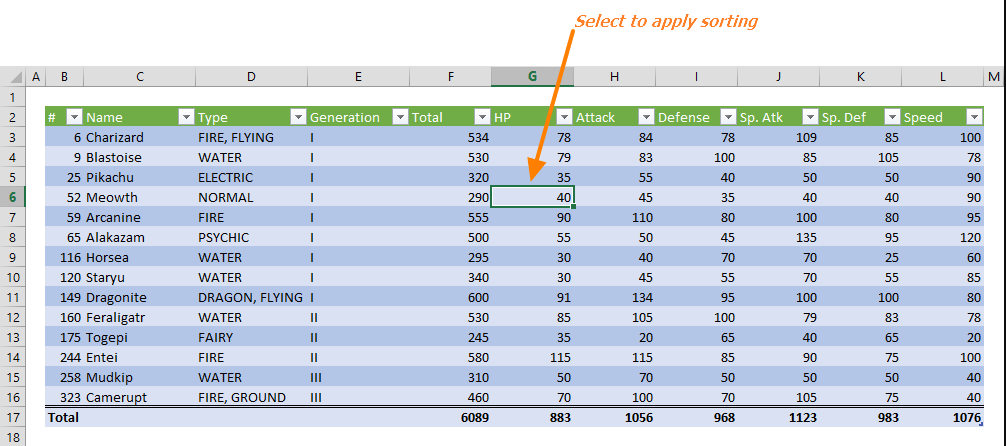Click the Entei name cell

click(139, 357)
